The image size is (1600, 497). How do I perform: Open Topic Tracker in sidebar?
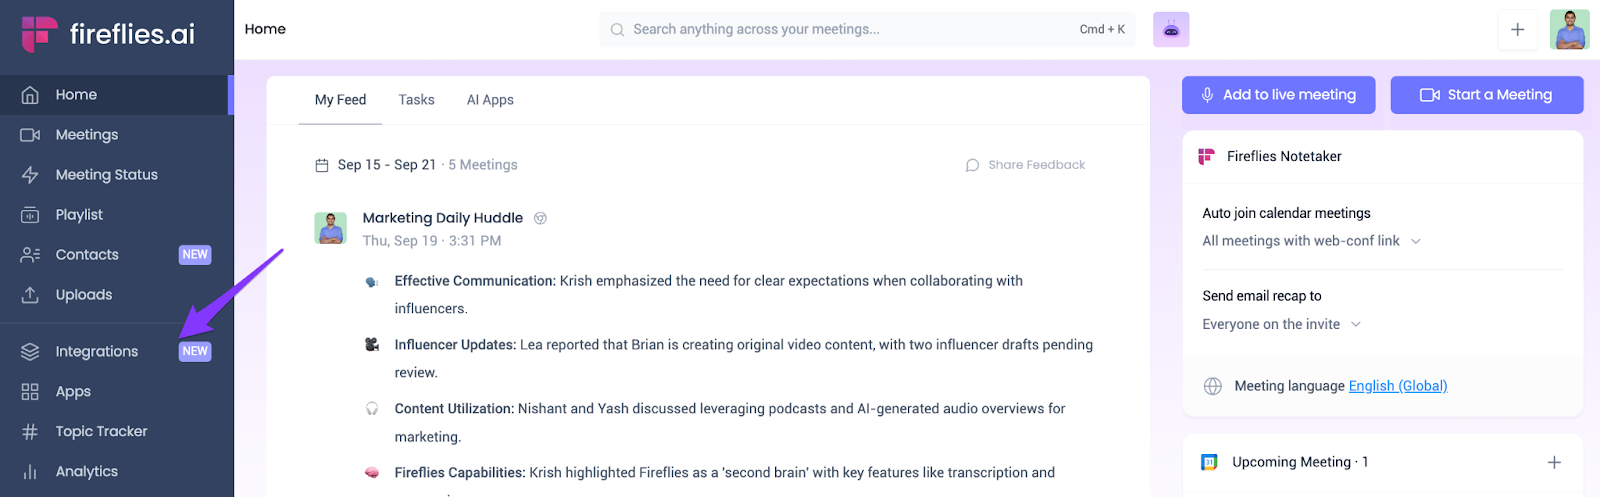(x=101, y=432)
